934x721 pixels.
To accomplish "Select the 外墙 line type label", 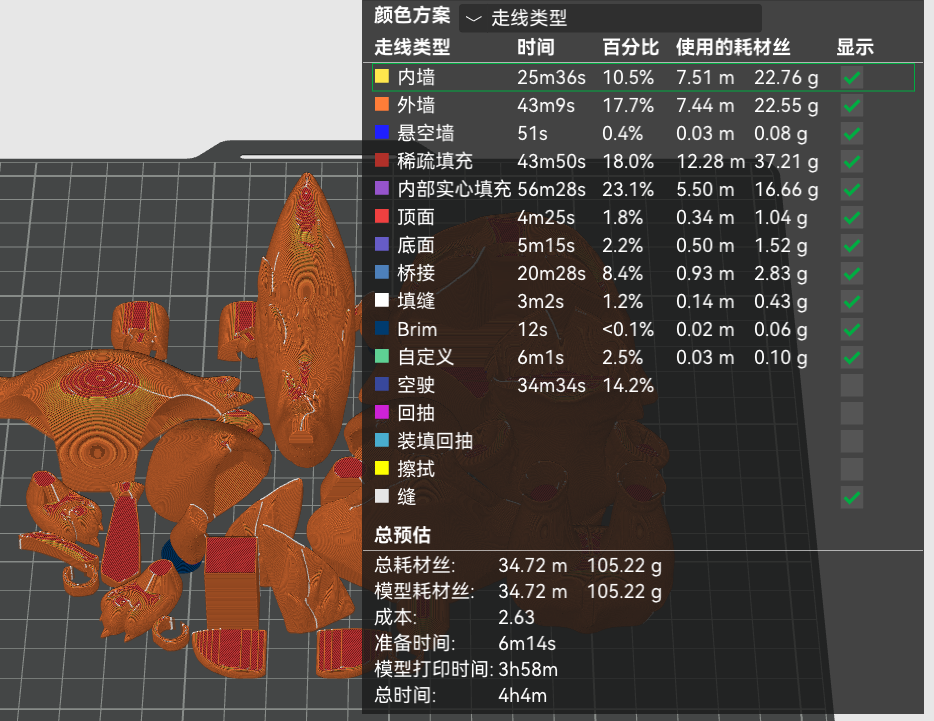I will tap(416, 105).
